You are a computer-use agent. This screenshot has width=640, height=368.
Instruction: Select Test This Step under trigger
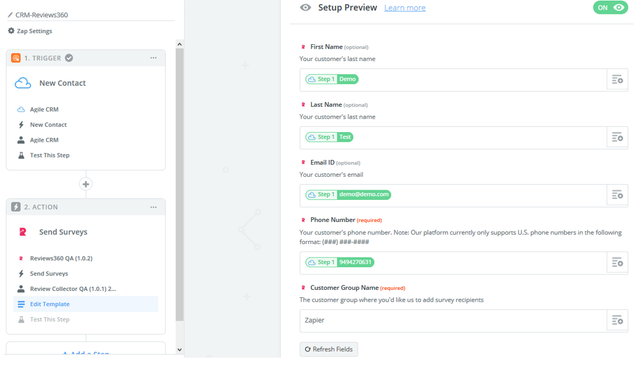pos(49,155)
